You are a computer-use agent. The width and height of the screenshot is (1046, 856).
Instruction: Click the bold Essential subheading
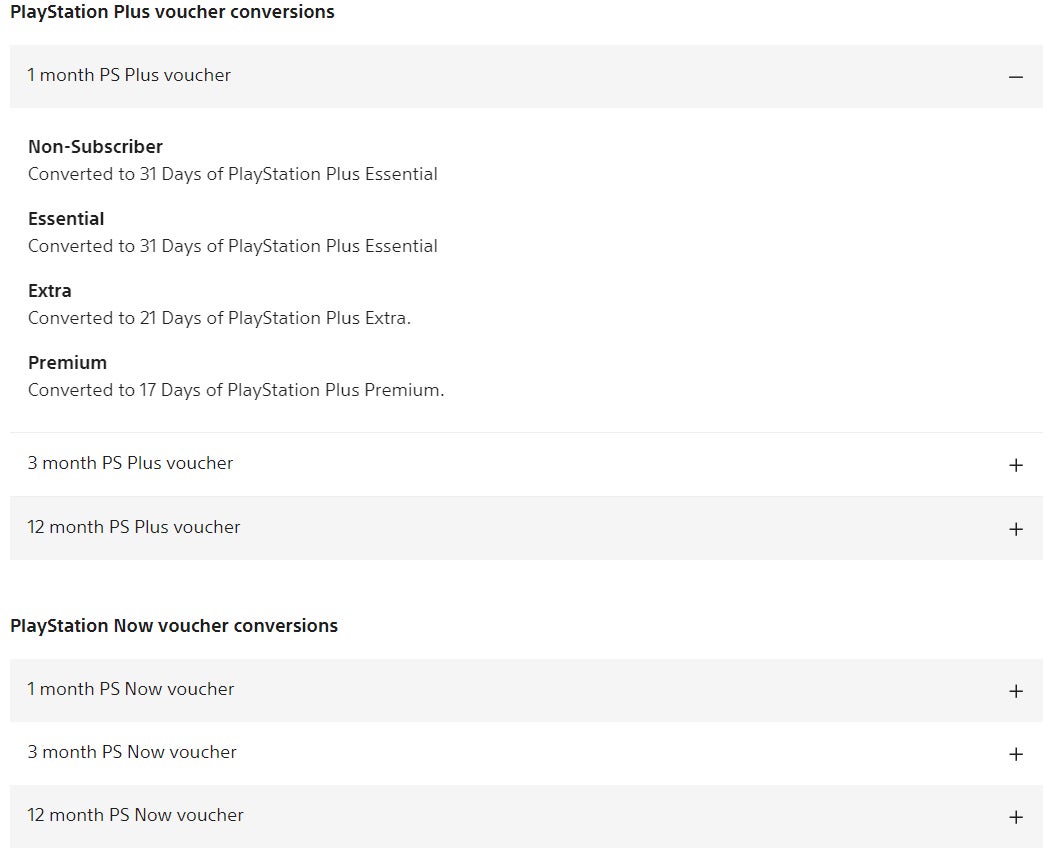pos(66,219)
